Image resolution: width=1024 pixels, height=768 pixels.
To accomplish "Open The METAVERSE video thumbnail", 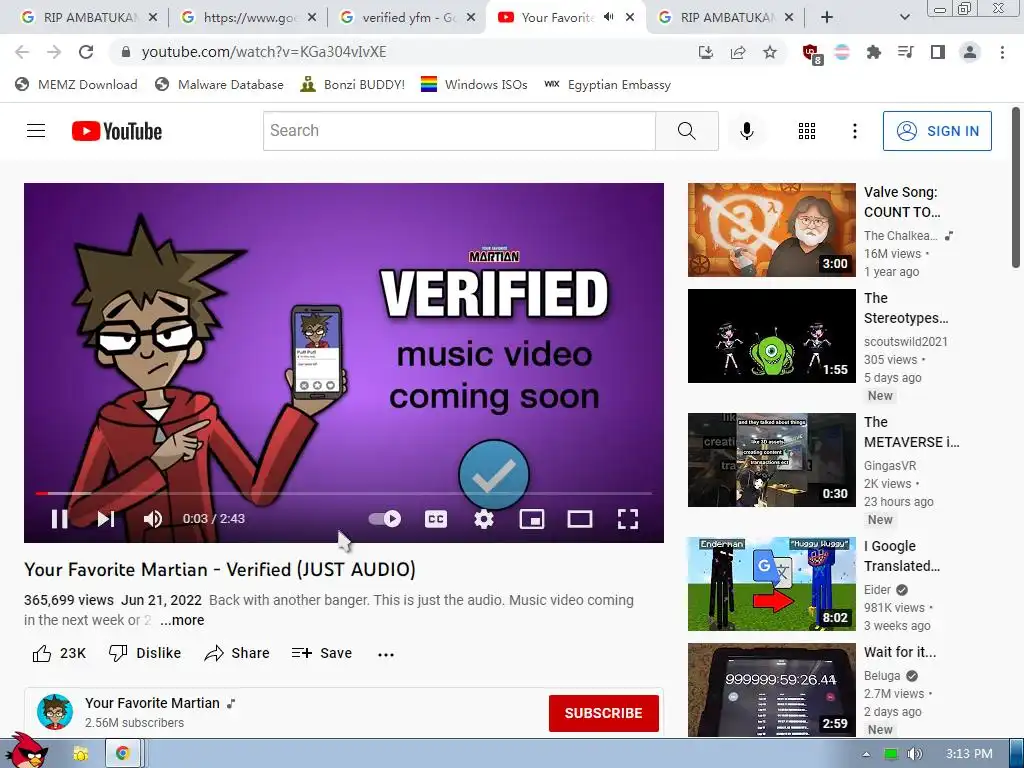I will 771,460.
